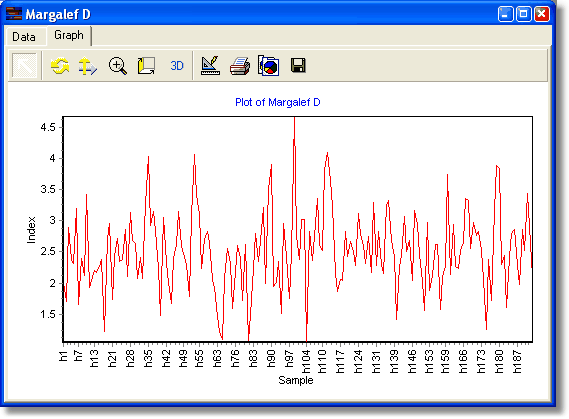Activate the magnifier zoom tool
The image size is (569, 419).
pos(118,66)
